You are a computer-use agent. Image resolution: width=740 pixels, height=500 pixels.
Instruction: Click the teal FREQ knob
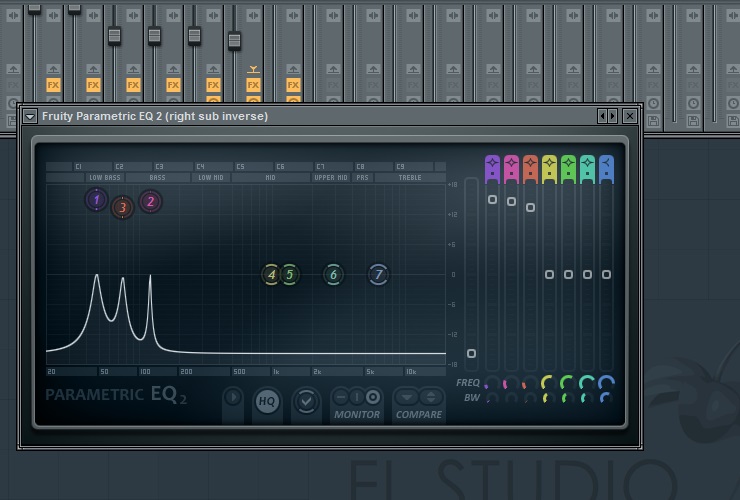(x=587, y=383)
